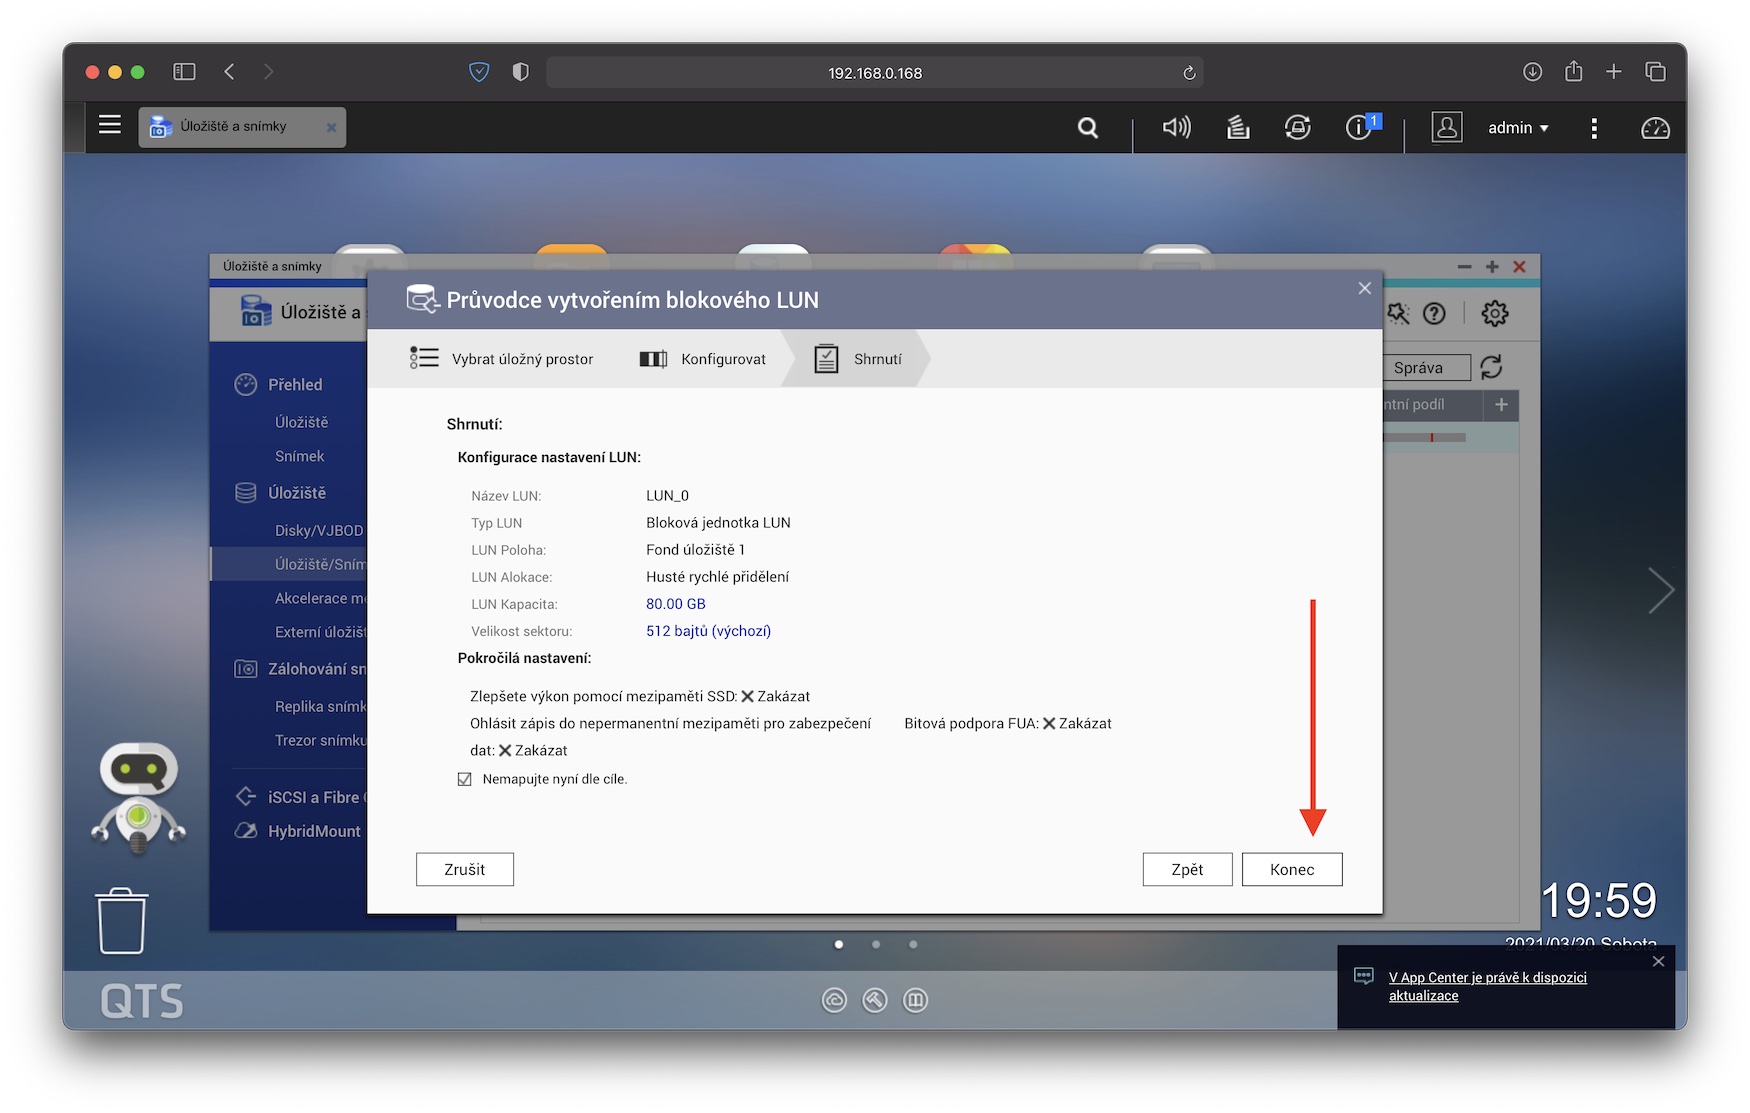
Task: Open Zálohování snímků sidebar section
Action: (x=300, y=669)
